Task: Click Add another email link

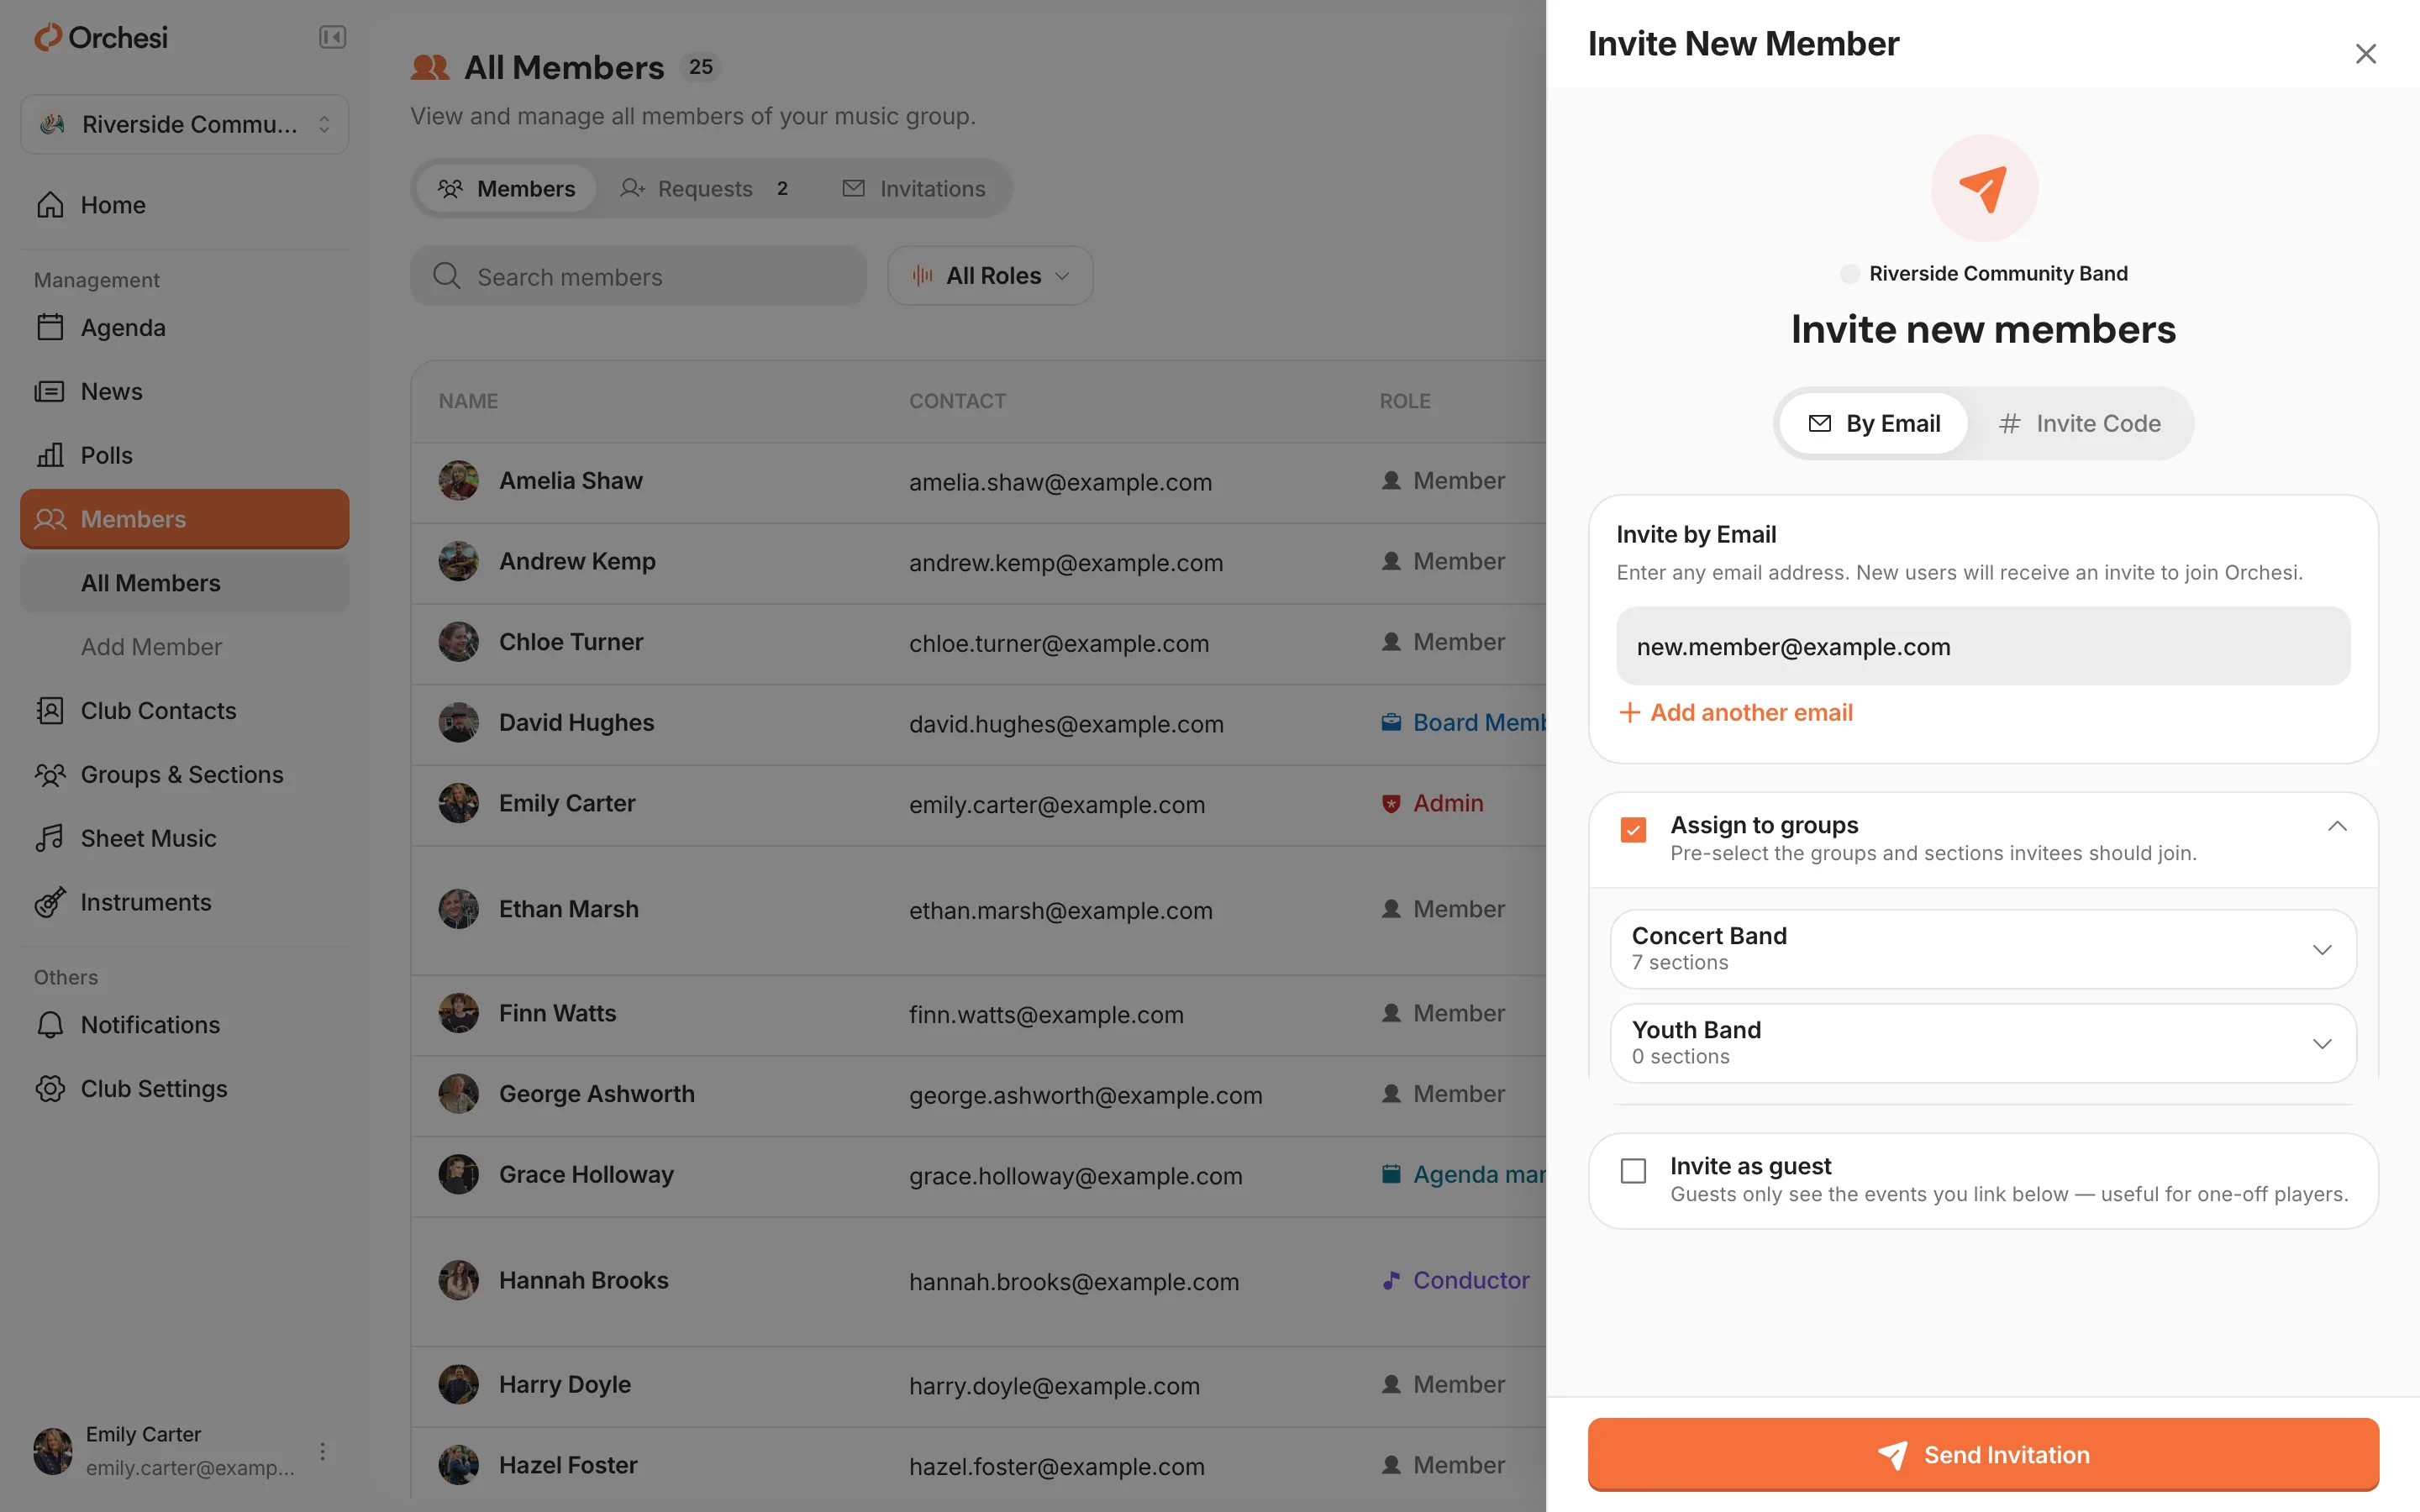Action: pyautogui.click(x=1736, y=713)
